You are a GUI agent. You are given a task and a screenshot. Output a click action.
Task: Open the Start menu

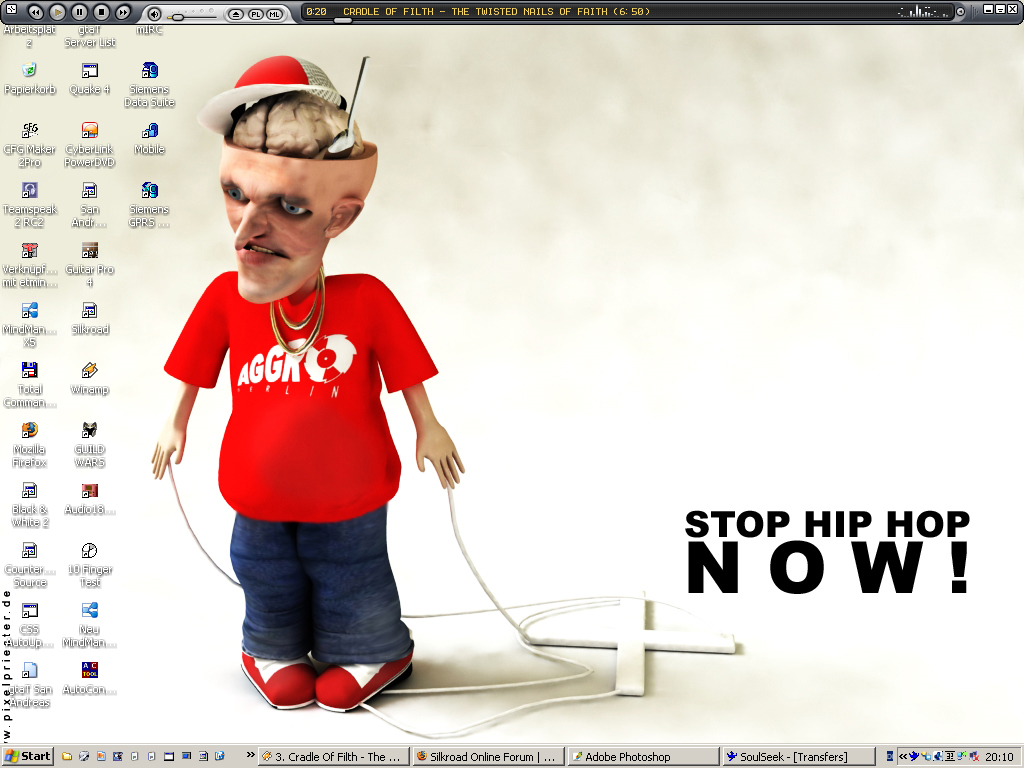28,756
